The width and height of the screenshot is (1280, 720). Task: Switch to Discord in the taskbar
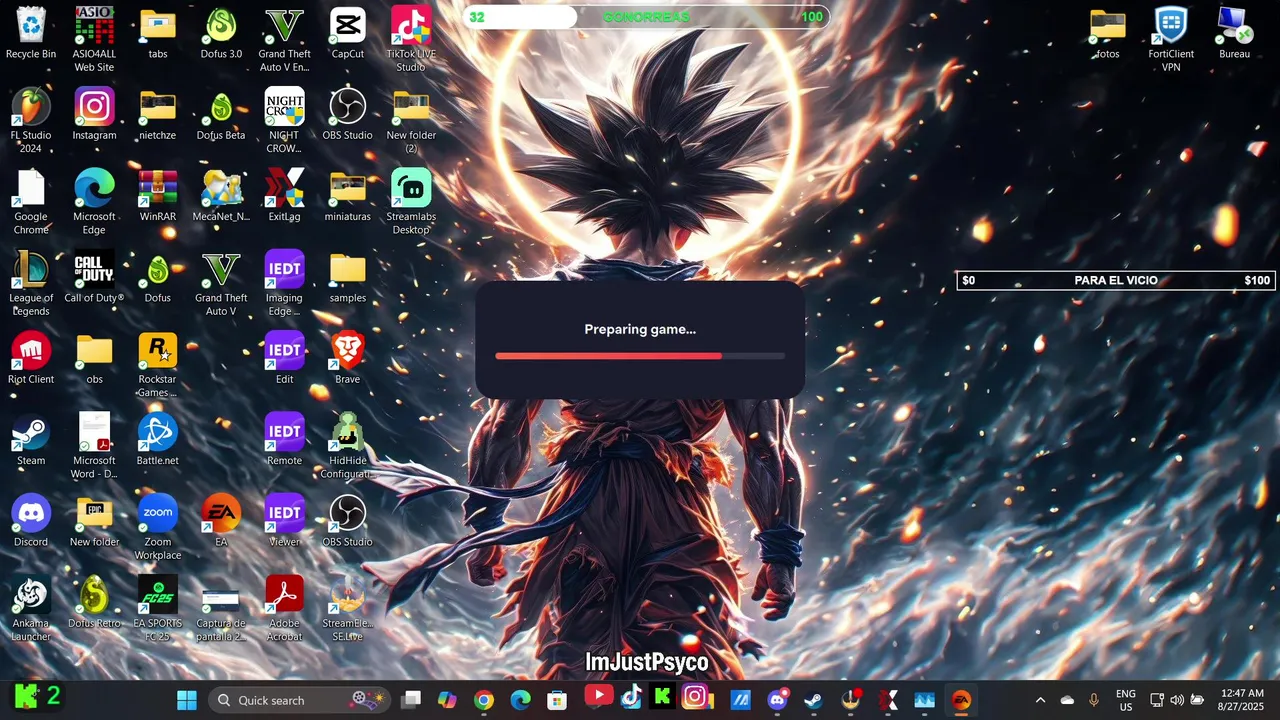pos(778,700)
